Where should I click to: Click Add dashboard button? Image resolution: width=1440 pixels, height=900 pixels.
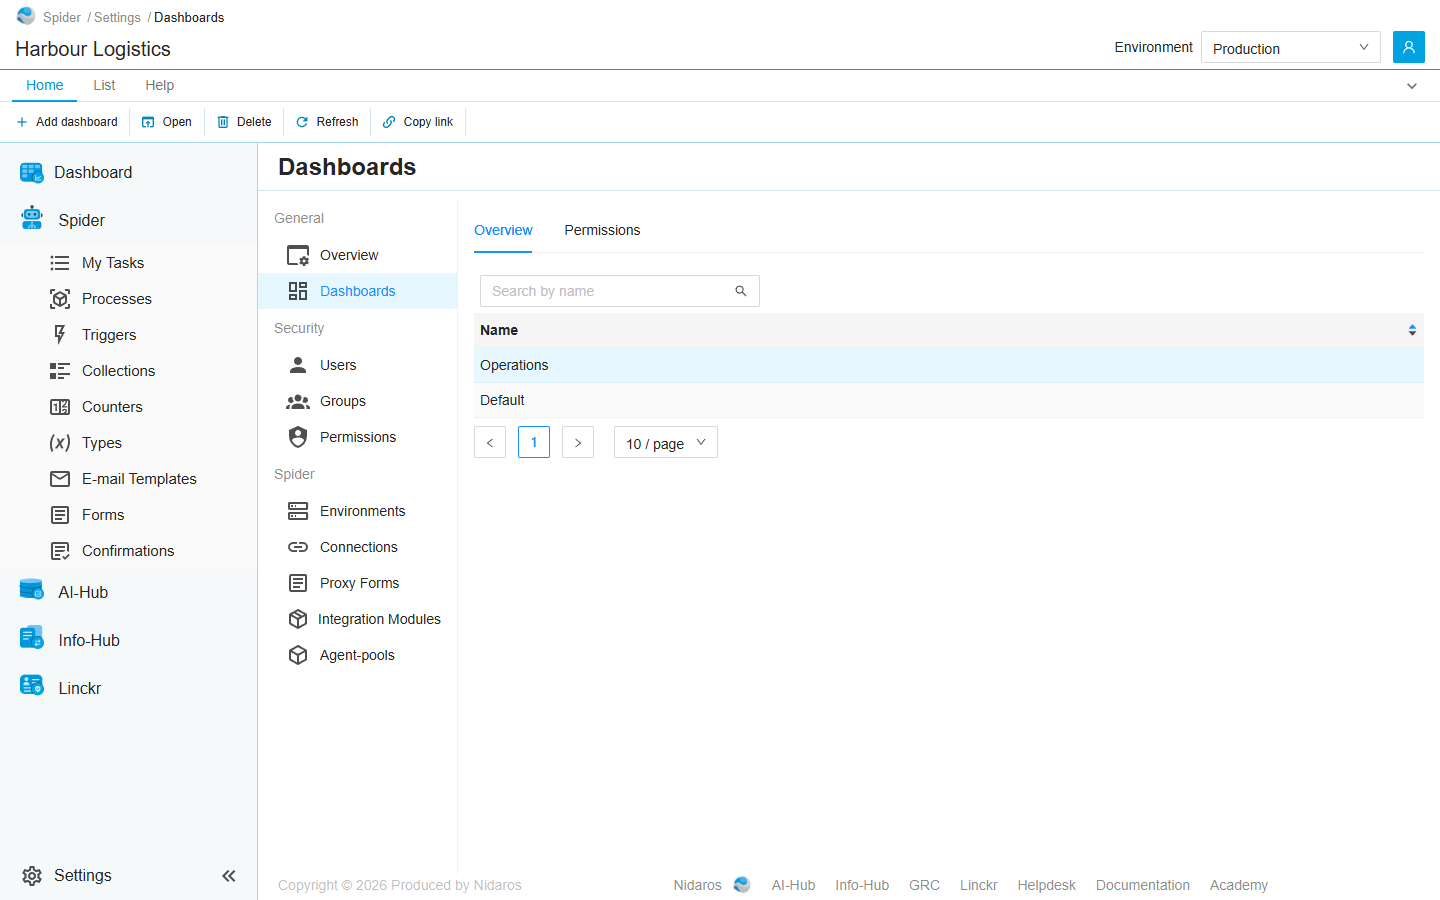67,122
